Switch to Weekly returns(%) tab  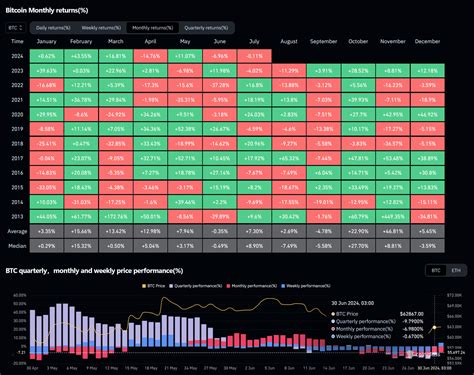[x=101, y=28]
